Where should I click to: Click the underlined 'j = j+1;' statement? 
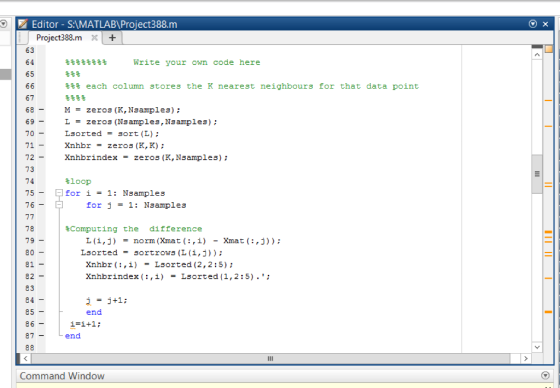coord(106,300)
